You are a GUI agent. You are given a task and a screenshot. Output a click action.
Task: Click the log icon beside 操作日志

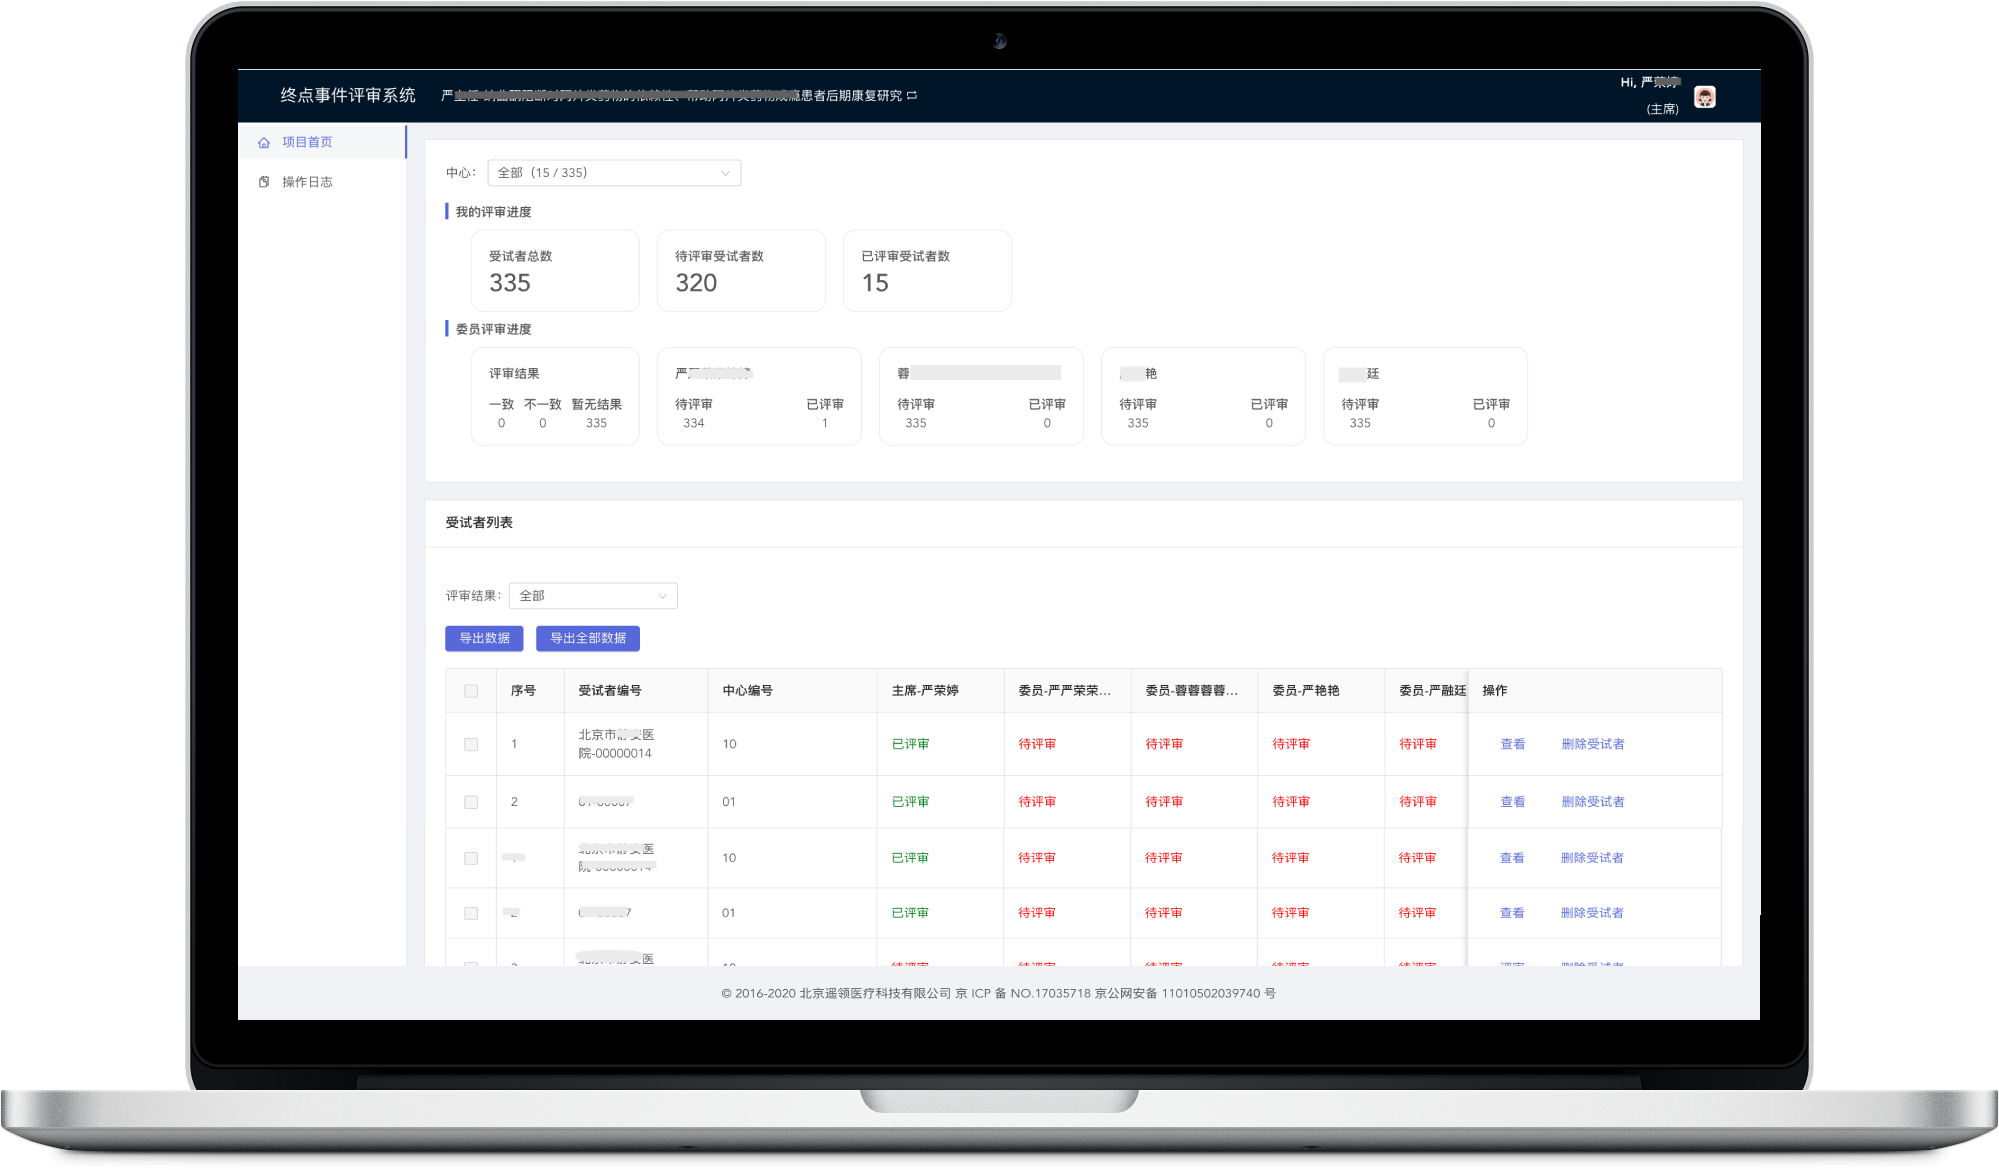(264, 182)
